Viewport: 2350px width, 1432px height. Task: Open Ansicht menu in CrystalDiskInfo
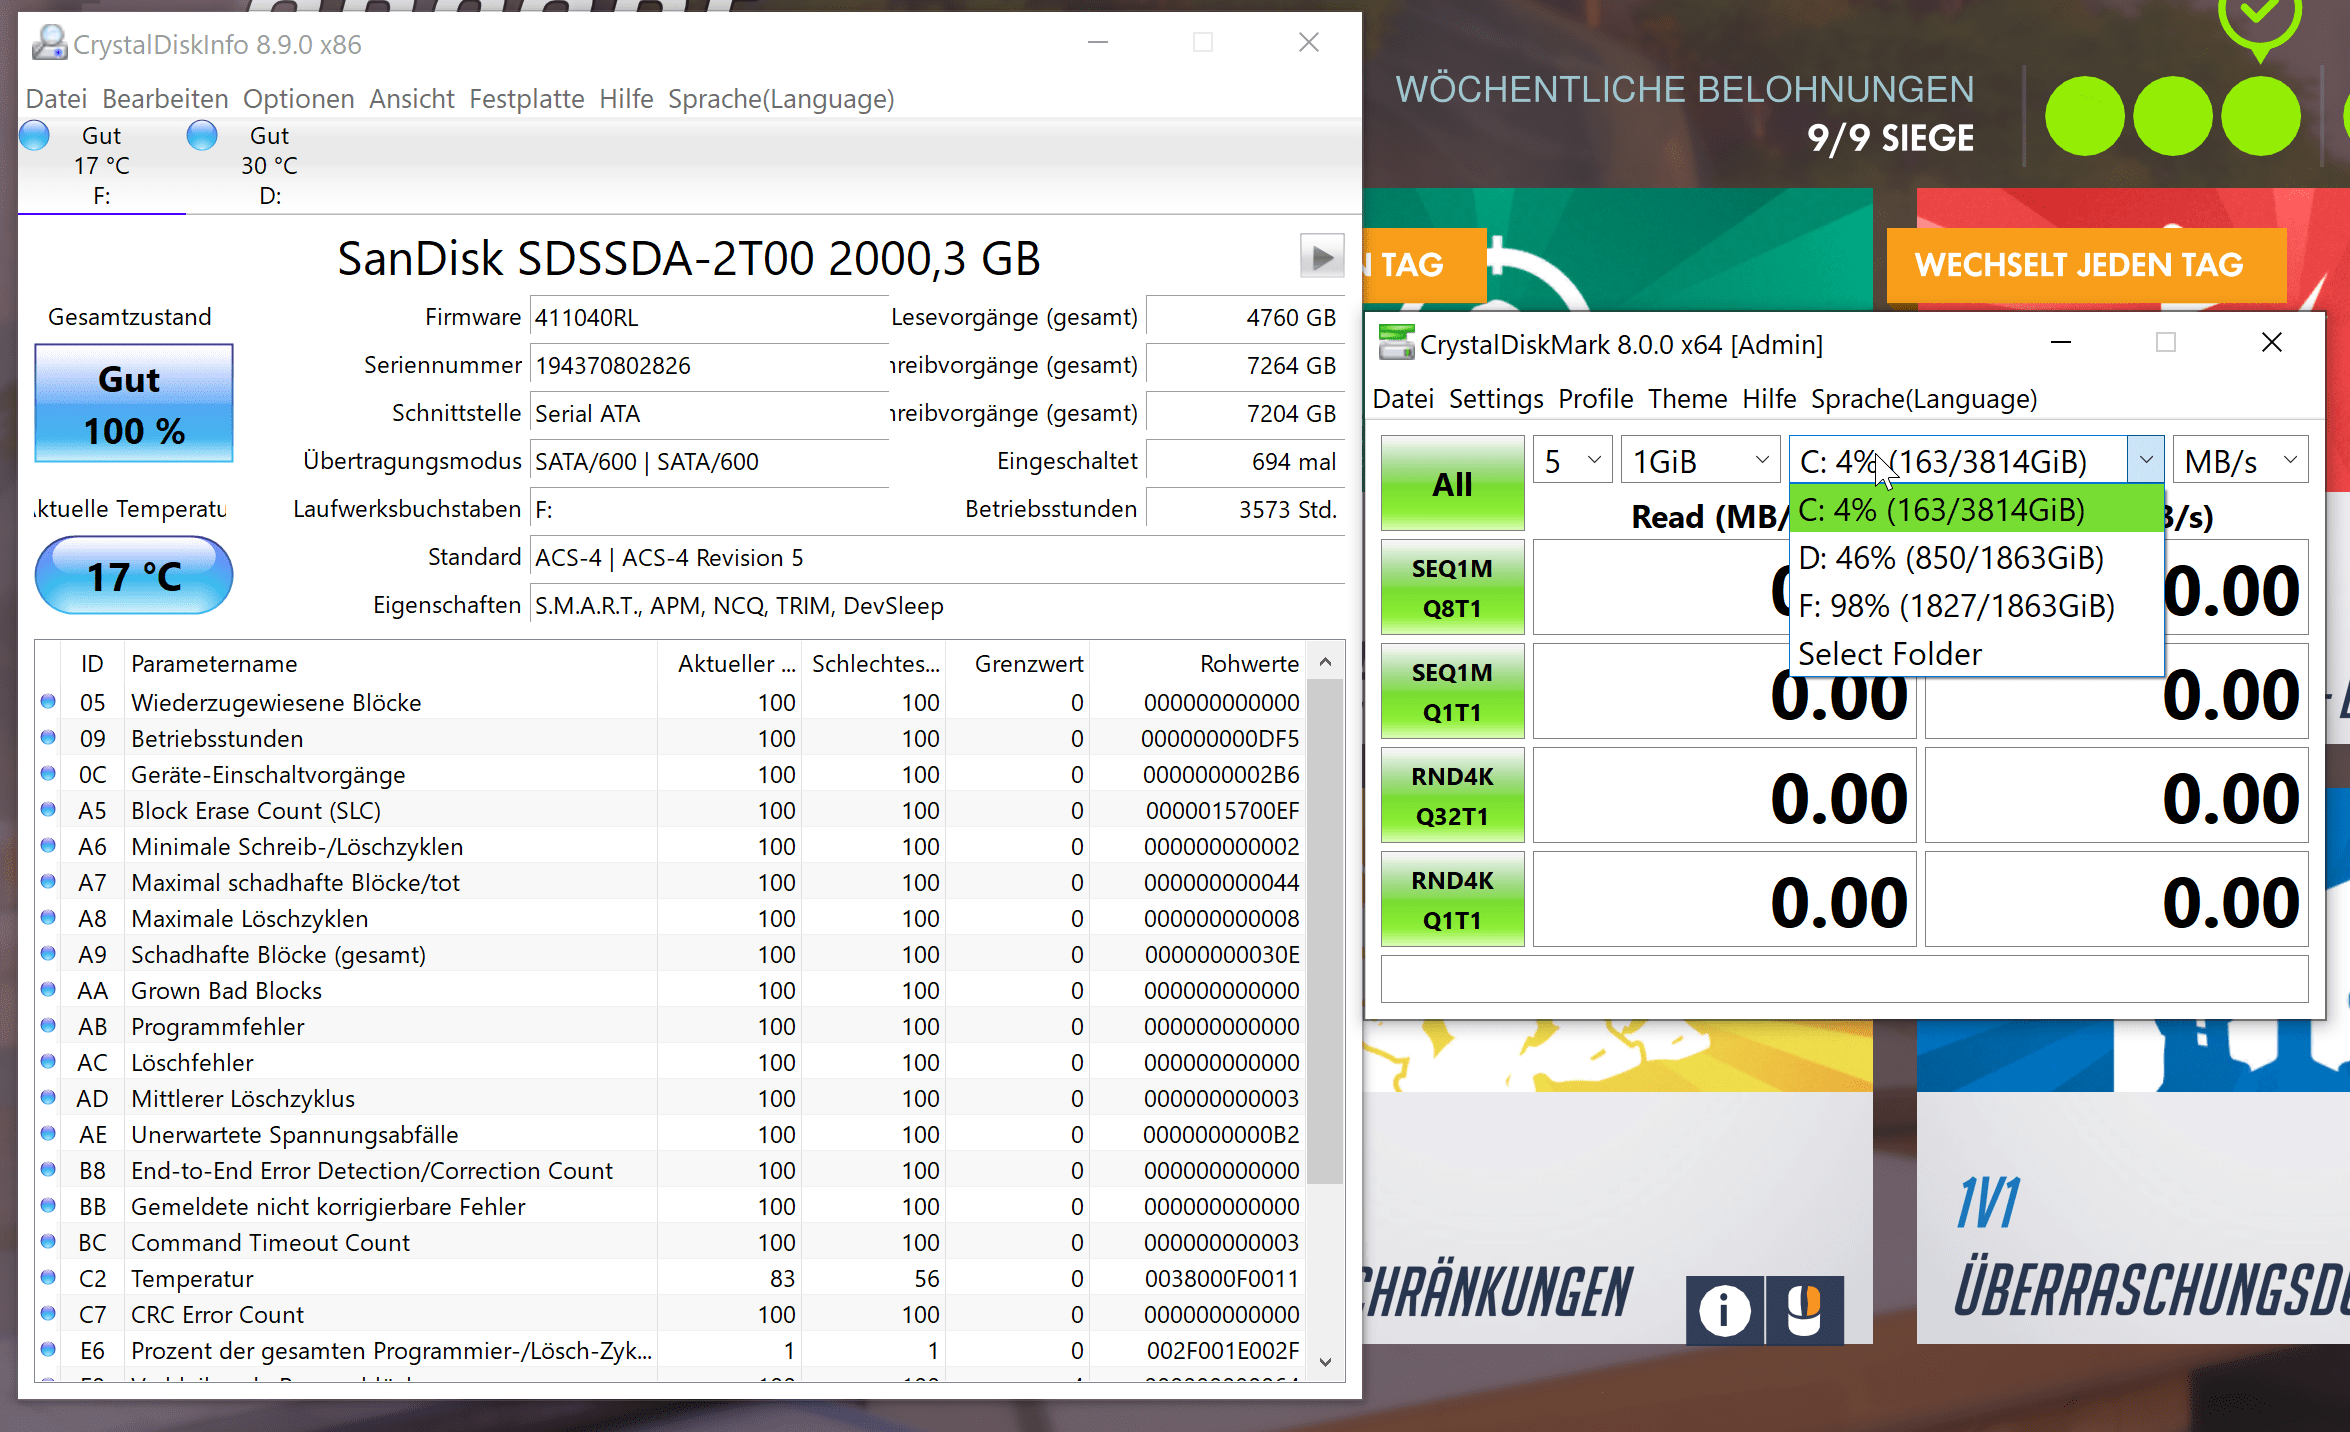coord(412,99)
